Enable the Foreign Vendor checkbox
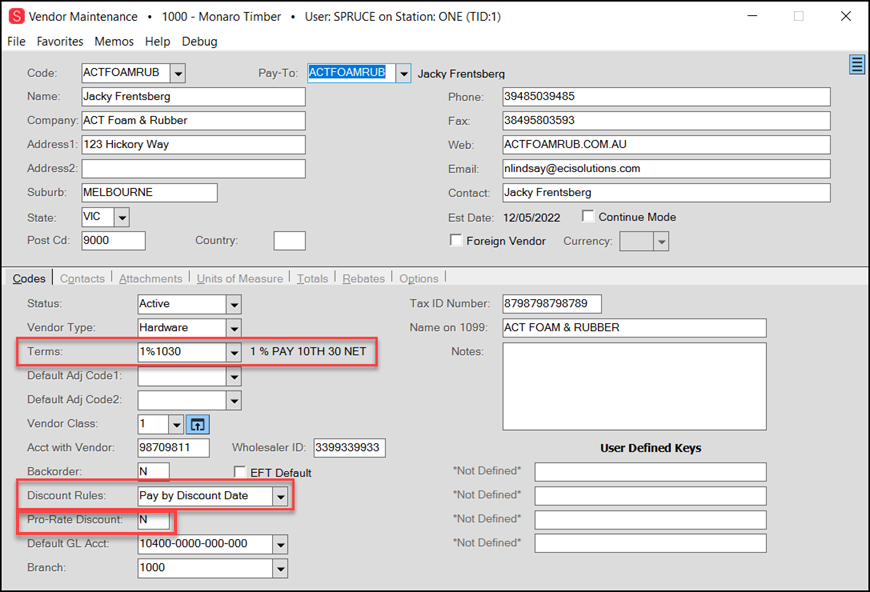870x592 pixels. pos(456,240)
